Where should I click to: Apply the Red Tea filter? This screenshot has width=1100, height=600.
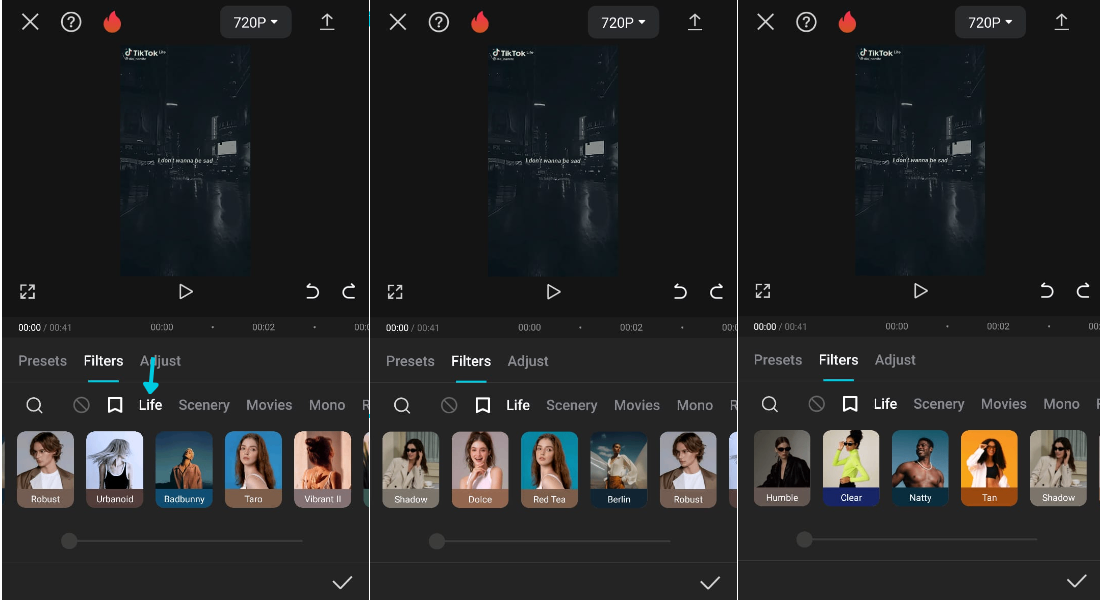pyautogui.click(x=549, y=469)
